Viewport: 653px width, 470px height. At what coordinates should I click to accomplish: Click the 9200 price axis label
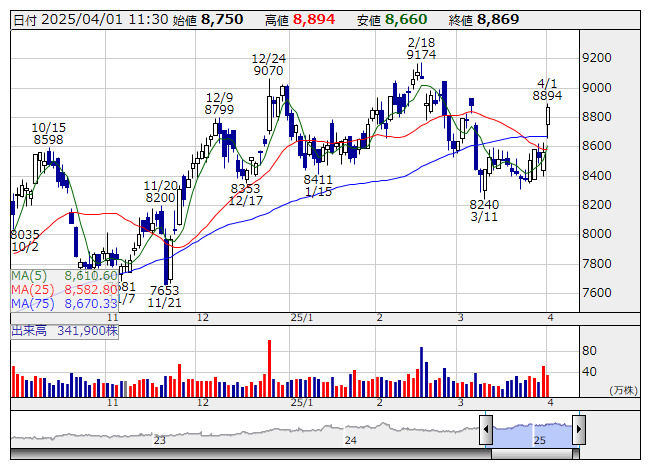[597, 58]
